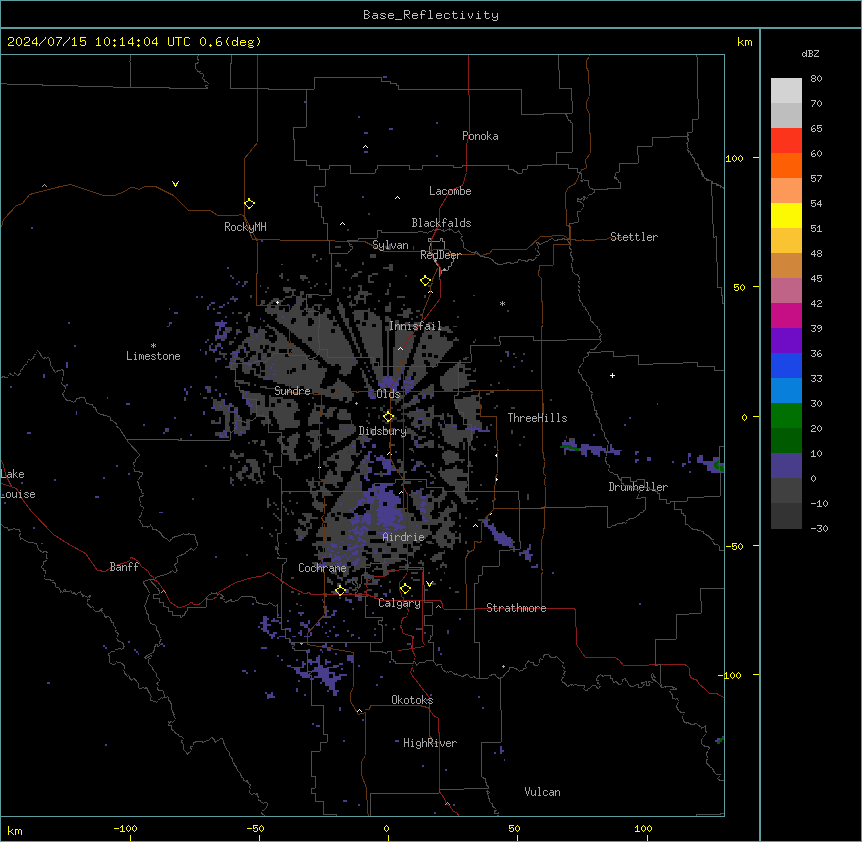Select the yellow V marker northwest of RockyMH
The image size is (862, 842).
click(175, 184)
